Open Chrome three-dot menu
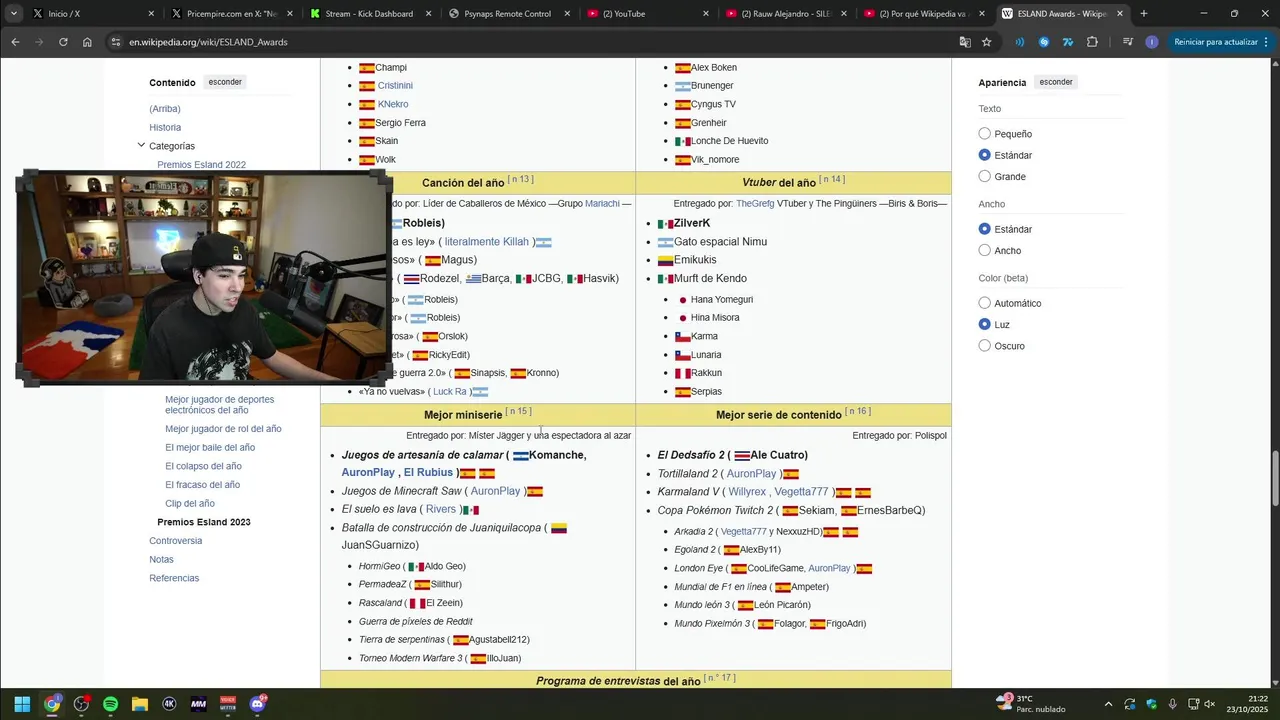 1266,42
